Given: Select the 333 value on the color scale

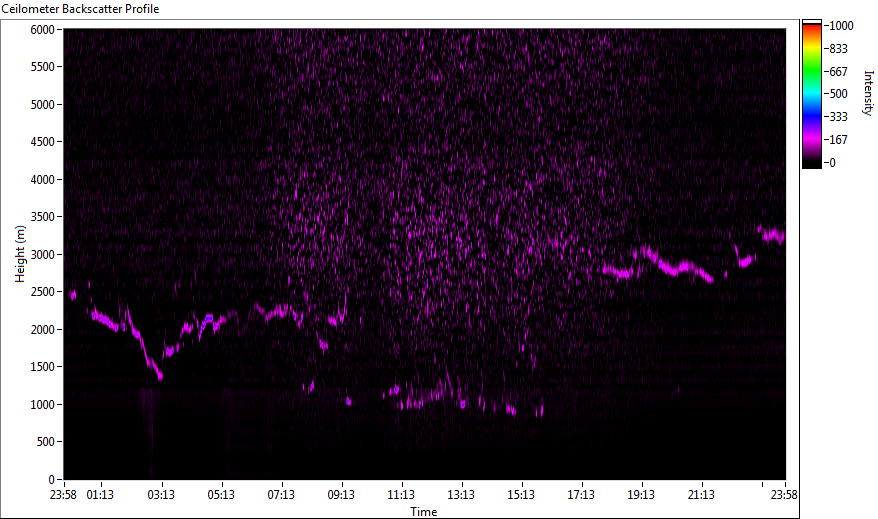Looking at the screenshot, I should (838, 117).
